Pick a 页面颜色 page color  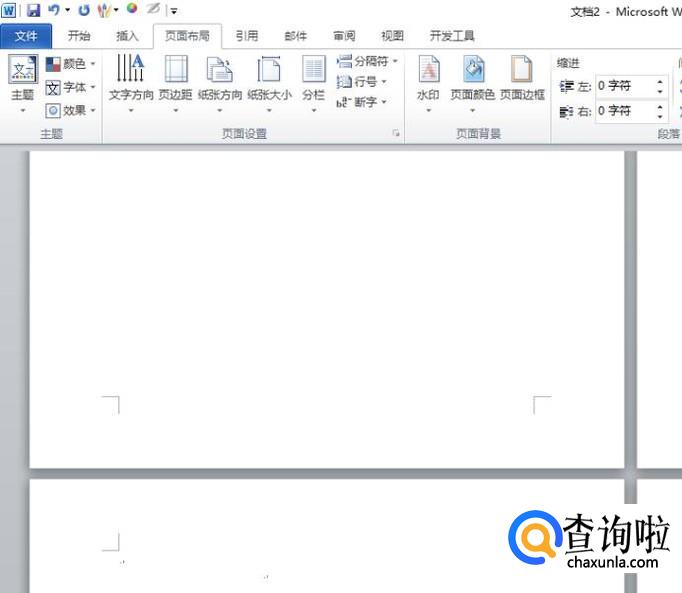(x=472, y=84)
